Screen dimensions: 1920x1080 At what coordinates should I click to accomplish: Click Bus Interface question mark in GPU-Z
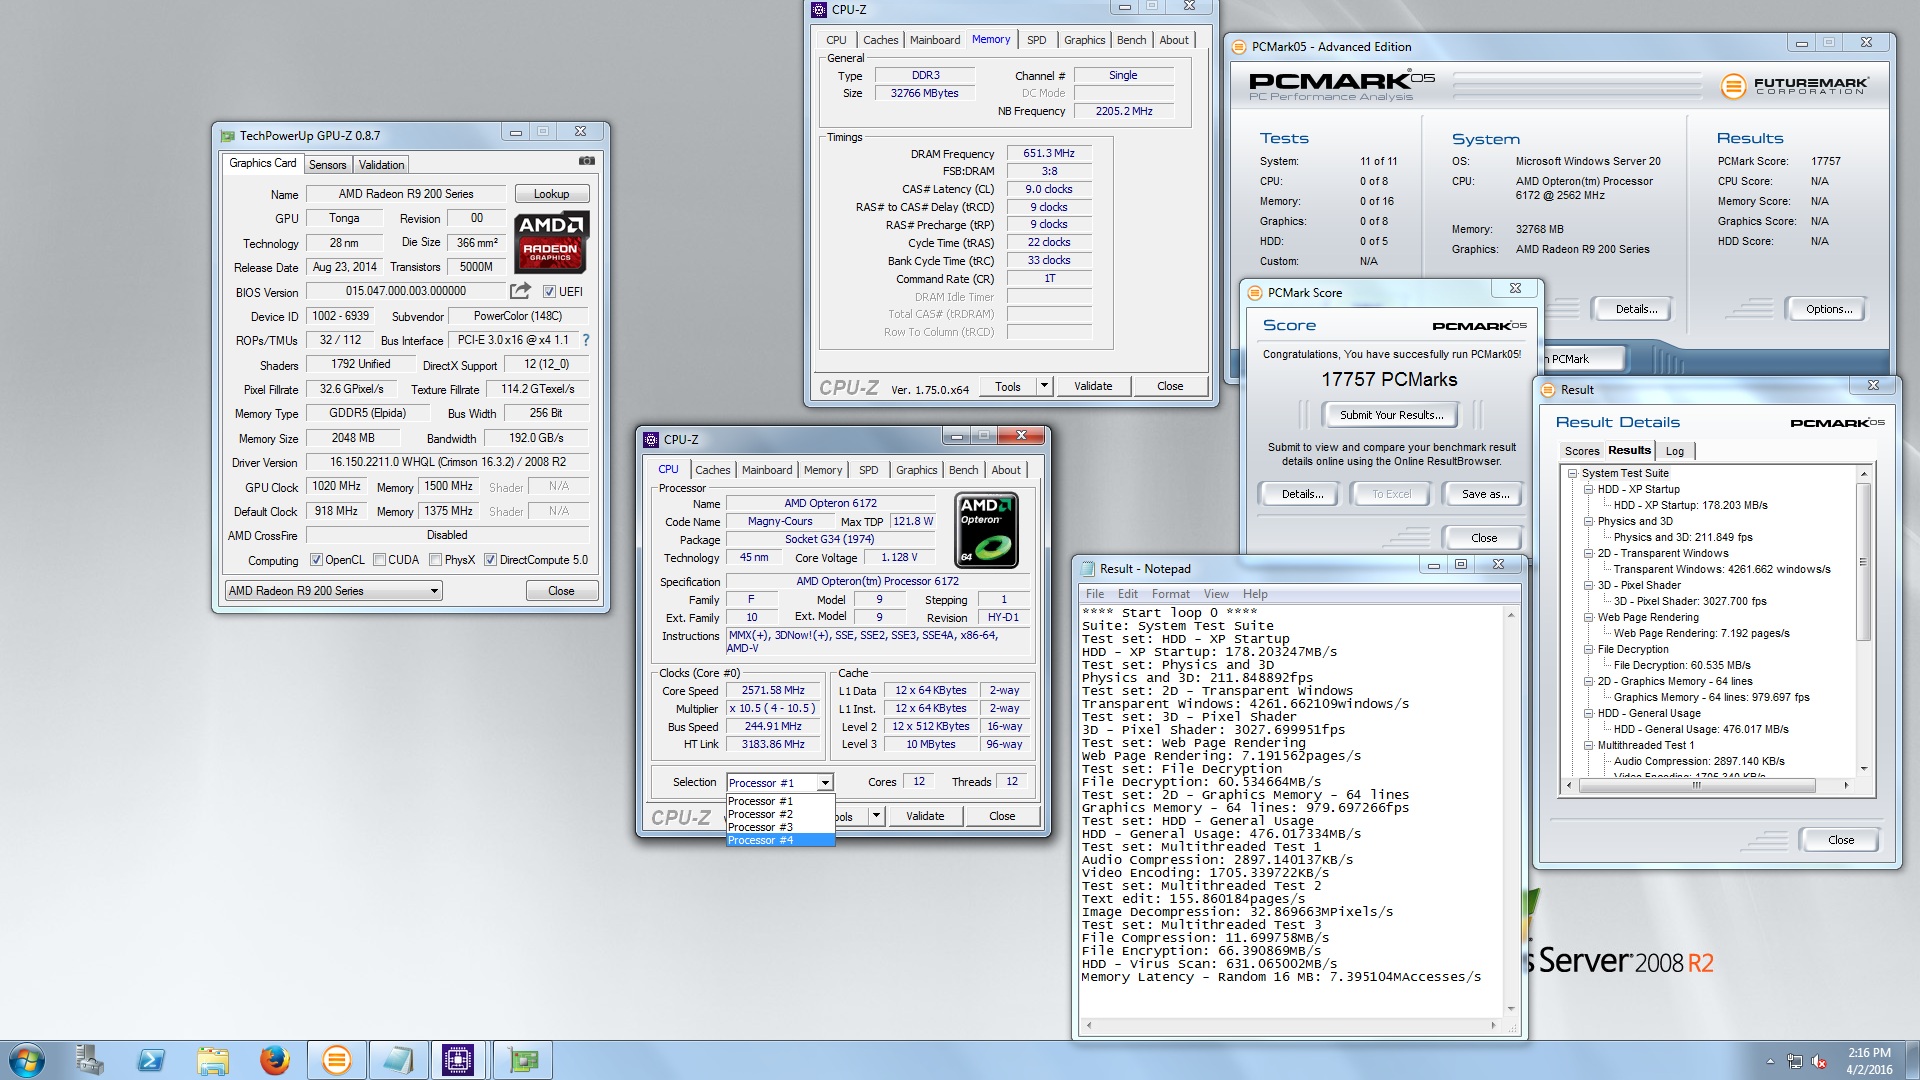pos(586,340)
